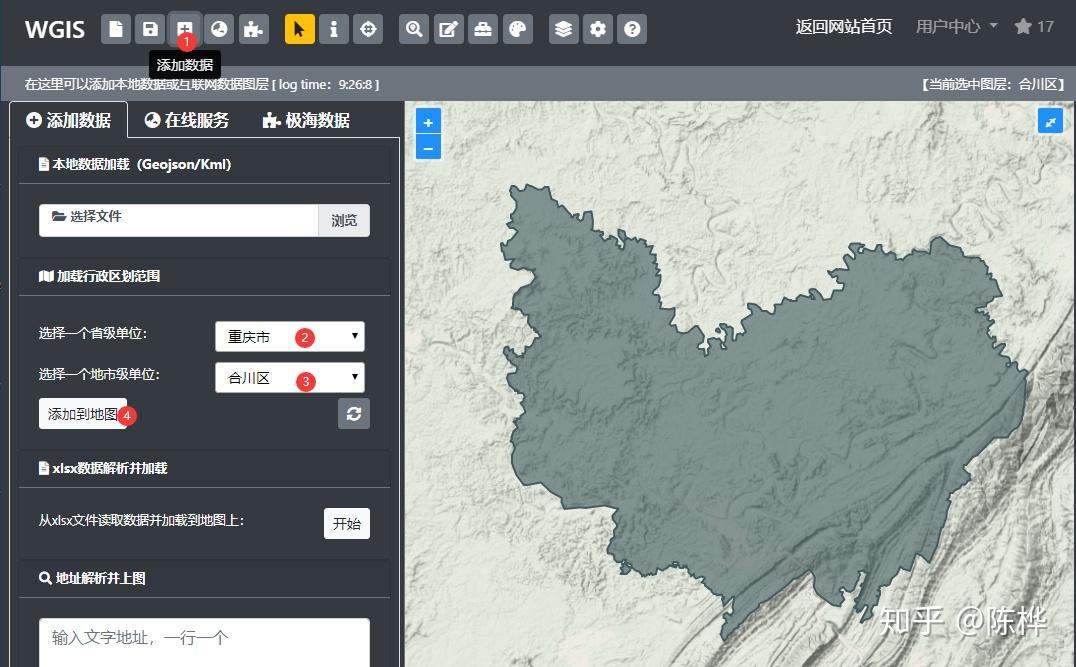
Task: Click the xlsx数据解析并加载 section heading
Action: (x=103, y=468)
